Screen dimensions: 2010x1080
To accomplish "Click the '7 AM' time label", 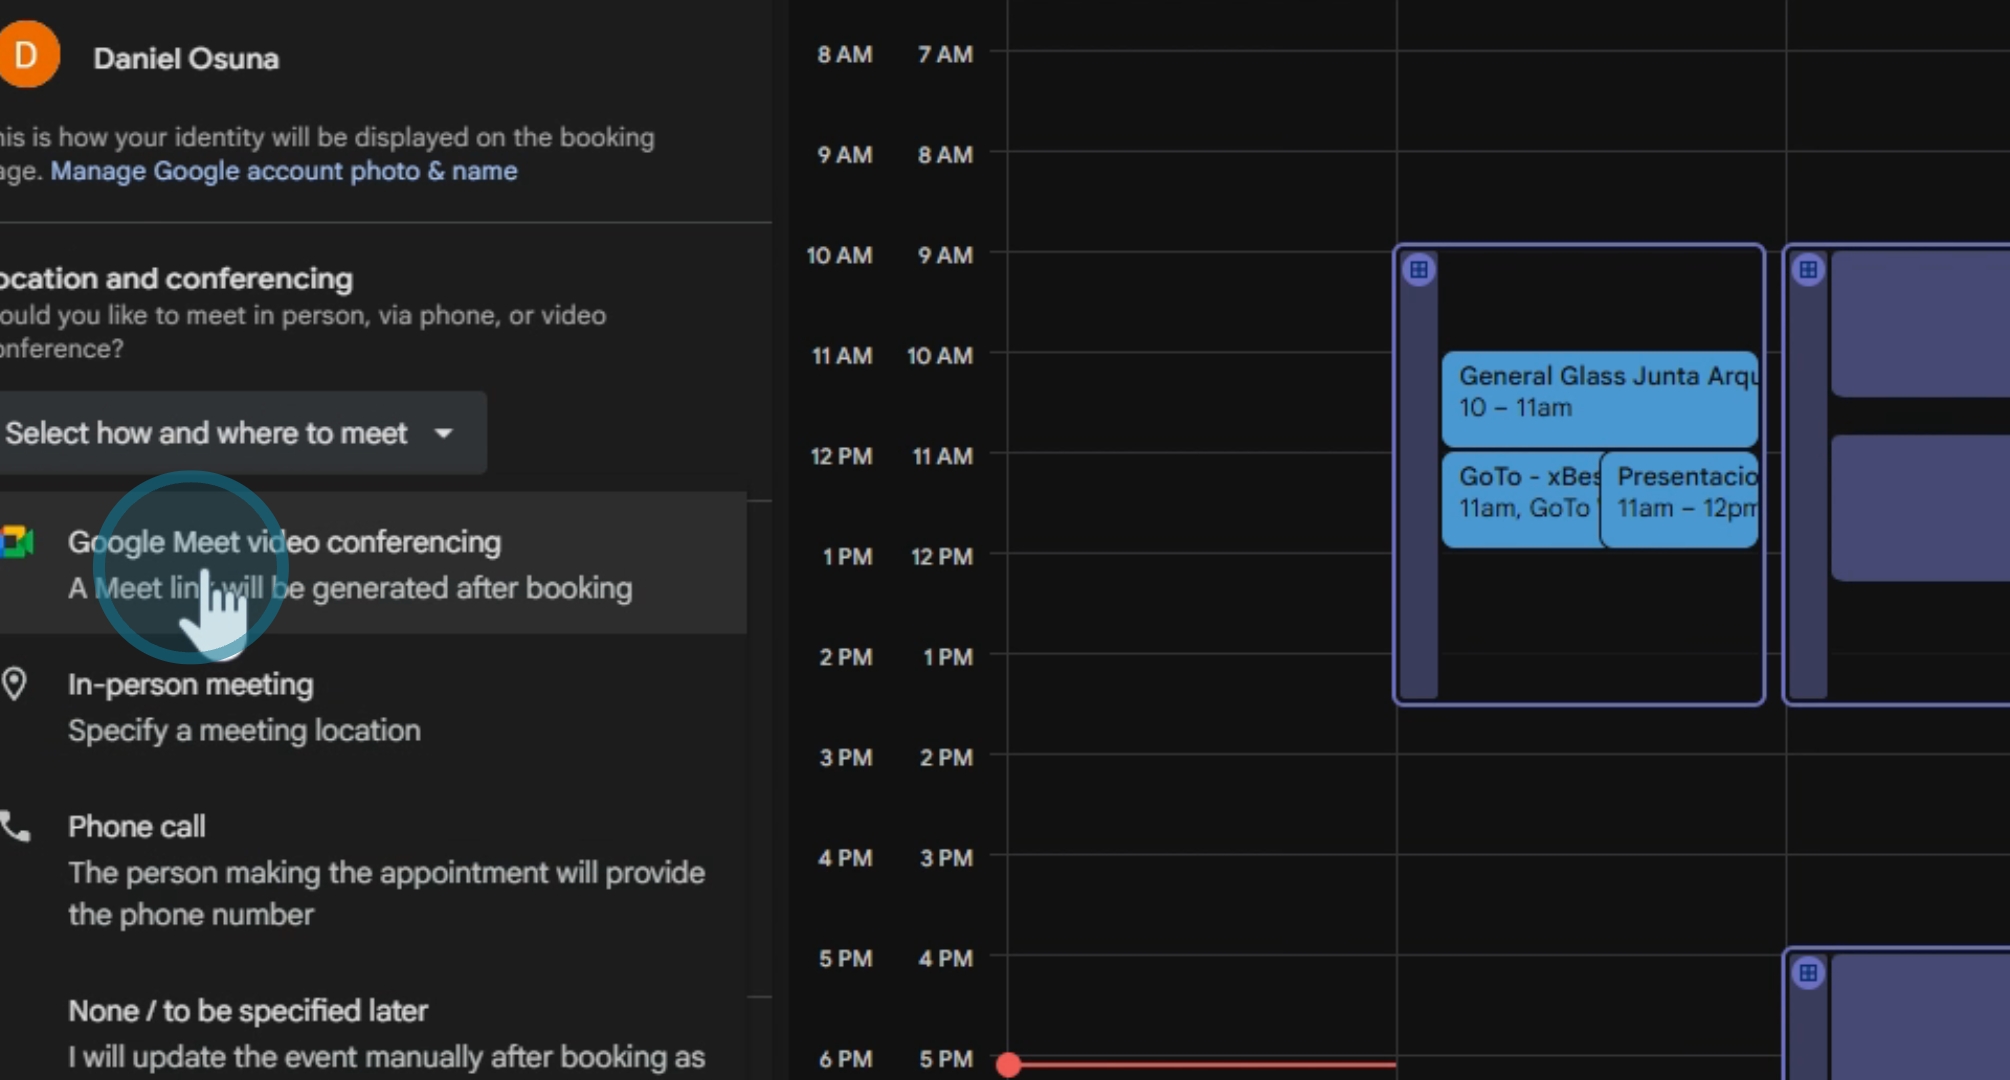I will point(945,54).
